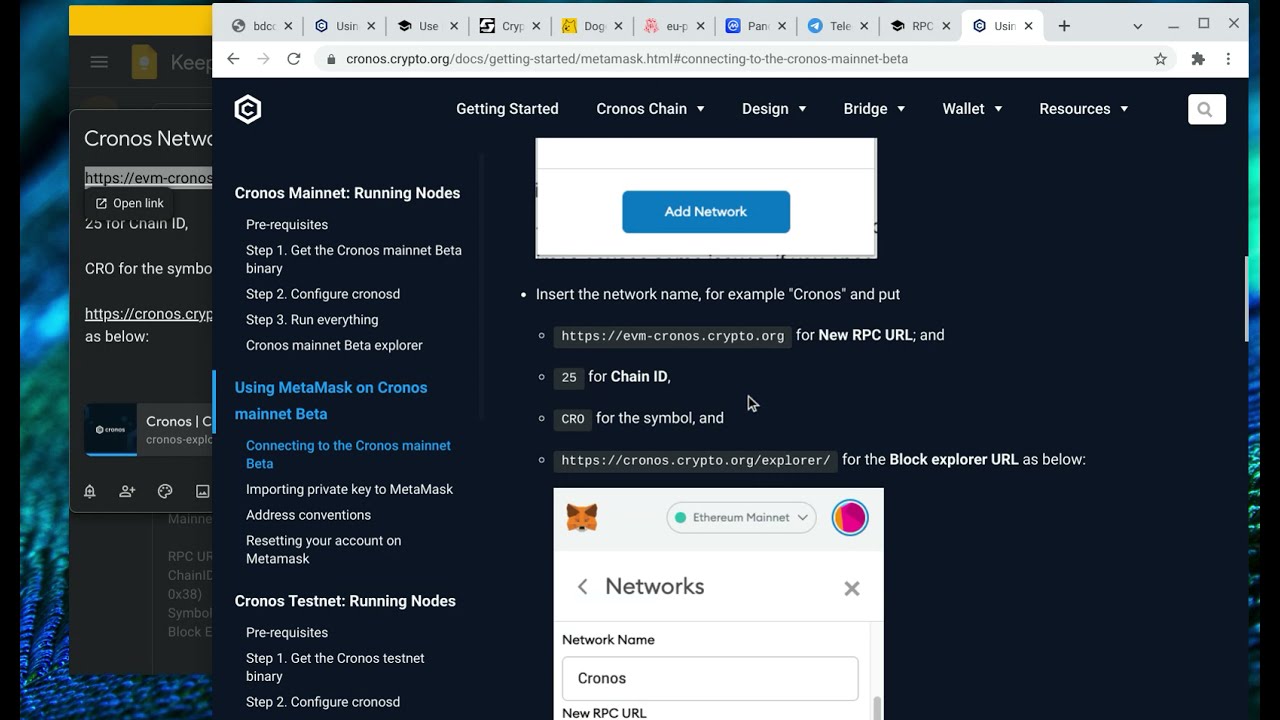Click the Networks back chevron
1280x720 pixels.
(582, 587)
